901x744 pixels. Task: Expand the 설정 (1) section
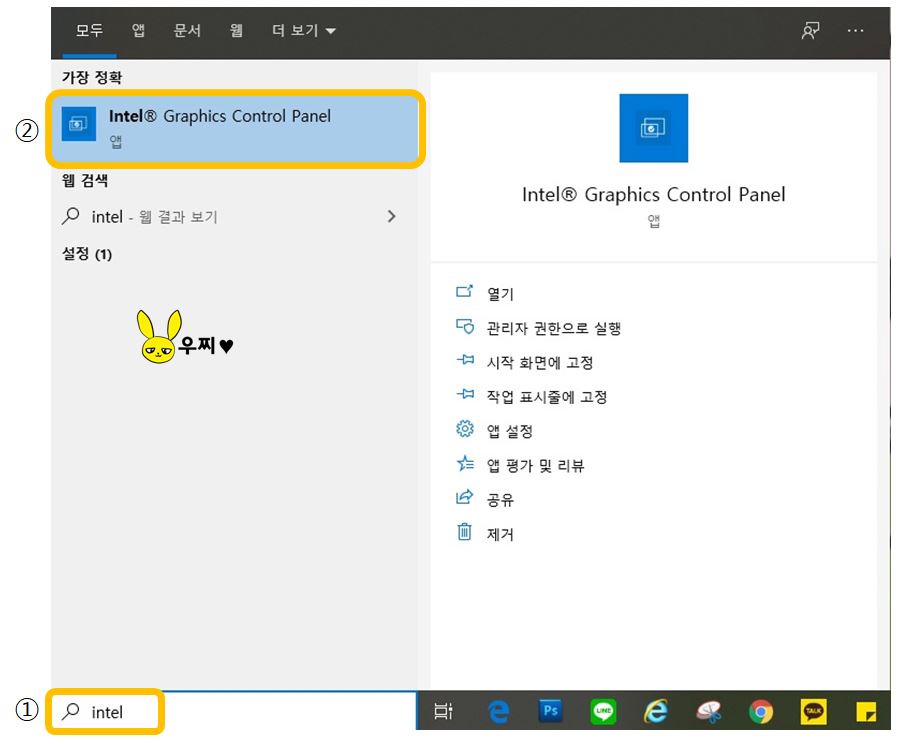[87, 254]
